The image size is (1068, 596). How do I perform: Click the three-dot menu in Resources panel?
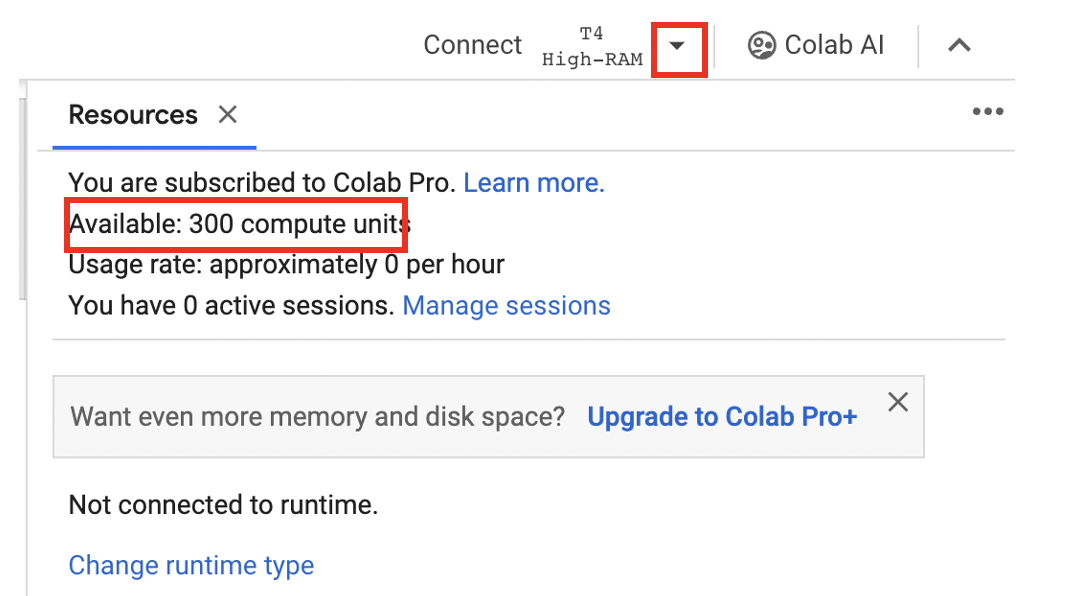pyautogui.click(x=988, y=112)
